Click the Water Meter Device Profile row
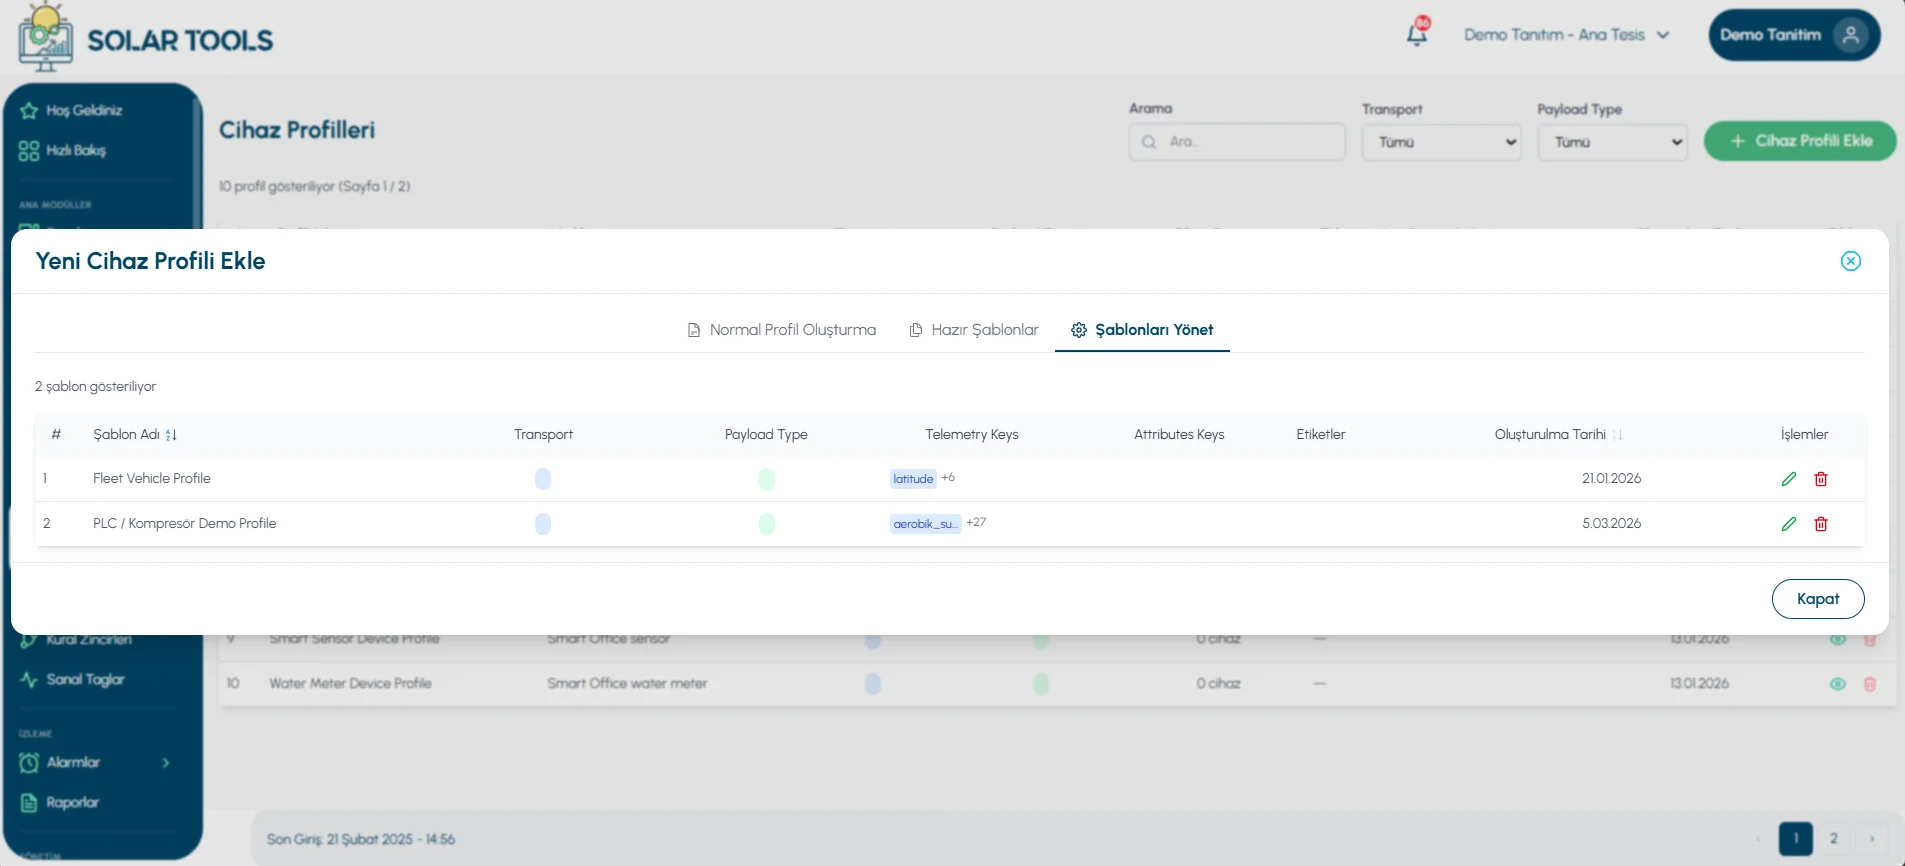 (x=1057, y=684)
